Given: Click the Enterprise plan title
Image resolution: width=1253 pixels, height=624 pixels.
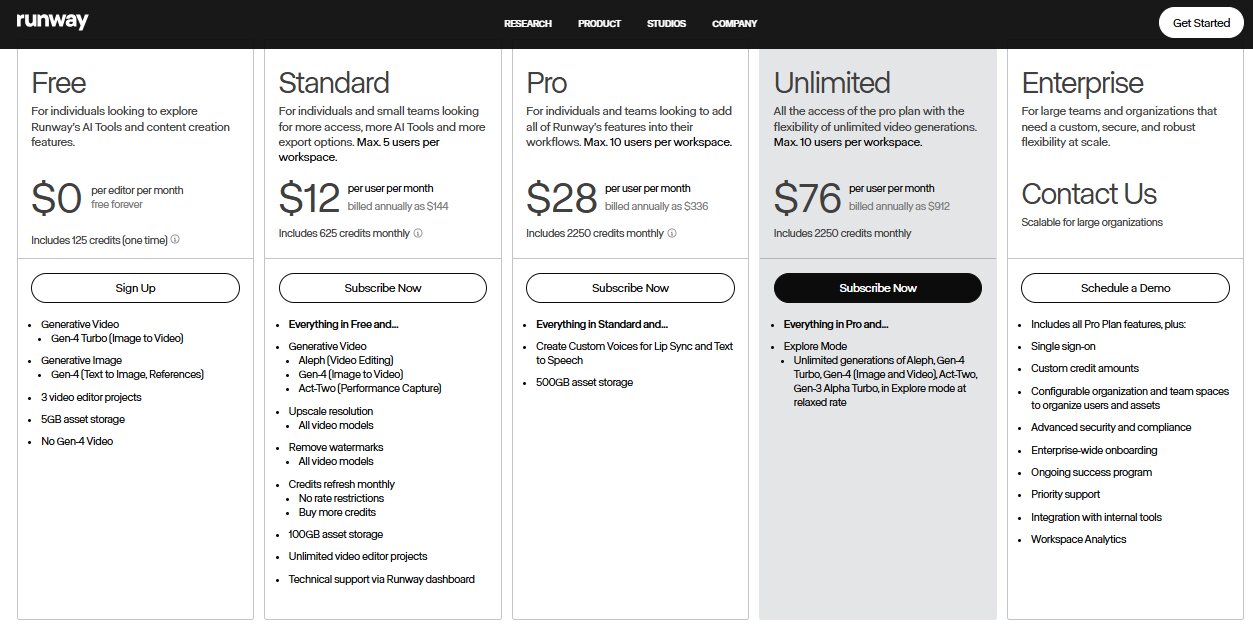Looking at the screenshot, I should [x=1082, y=82].
